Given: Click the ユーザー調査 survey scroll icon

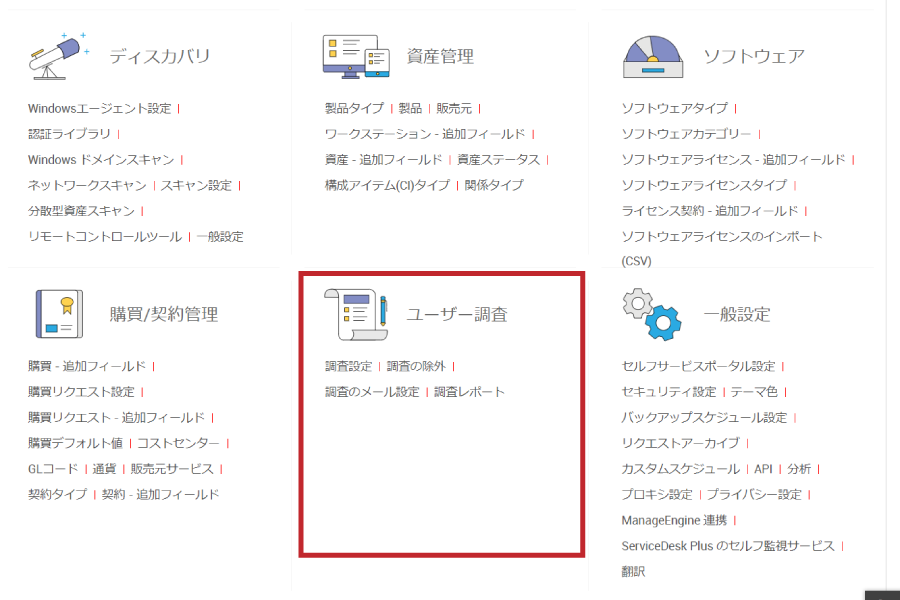Looking at the screenshot, I should [356, 314].
